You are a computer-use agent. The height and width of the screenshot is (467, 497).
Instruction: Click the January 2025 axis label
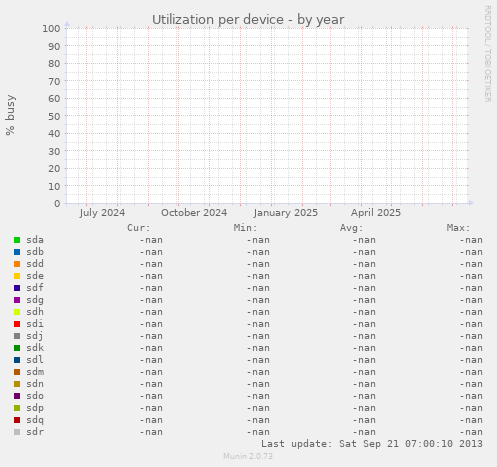[286, 213]
